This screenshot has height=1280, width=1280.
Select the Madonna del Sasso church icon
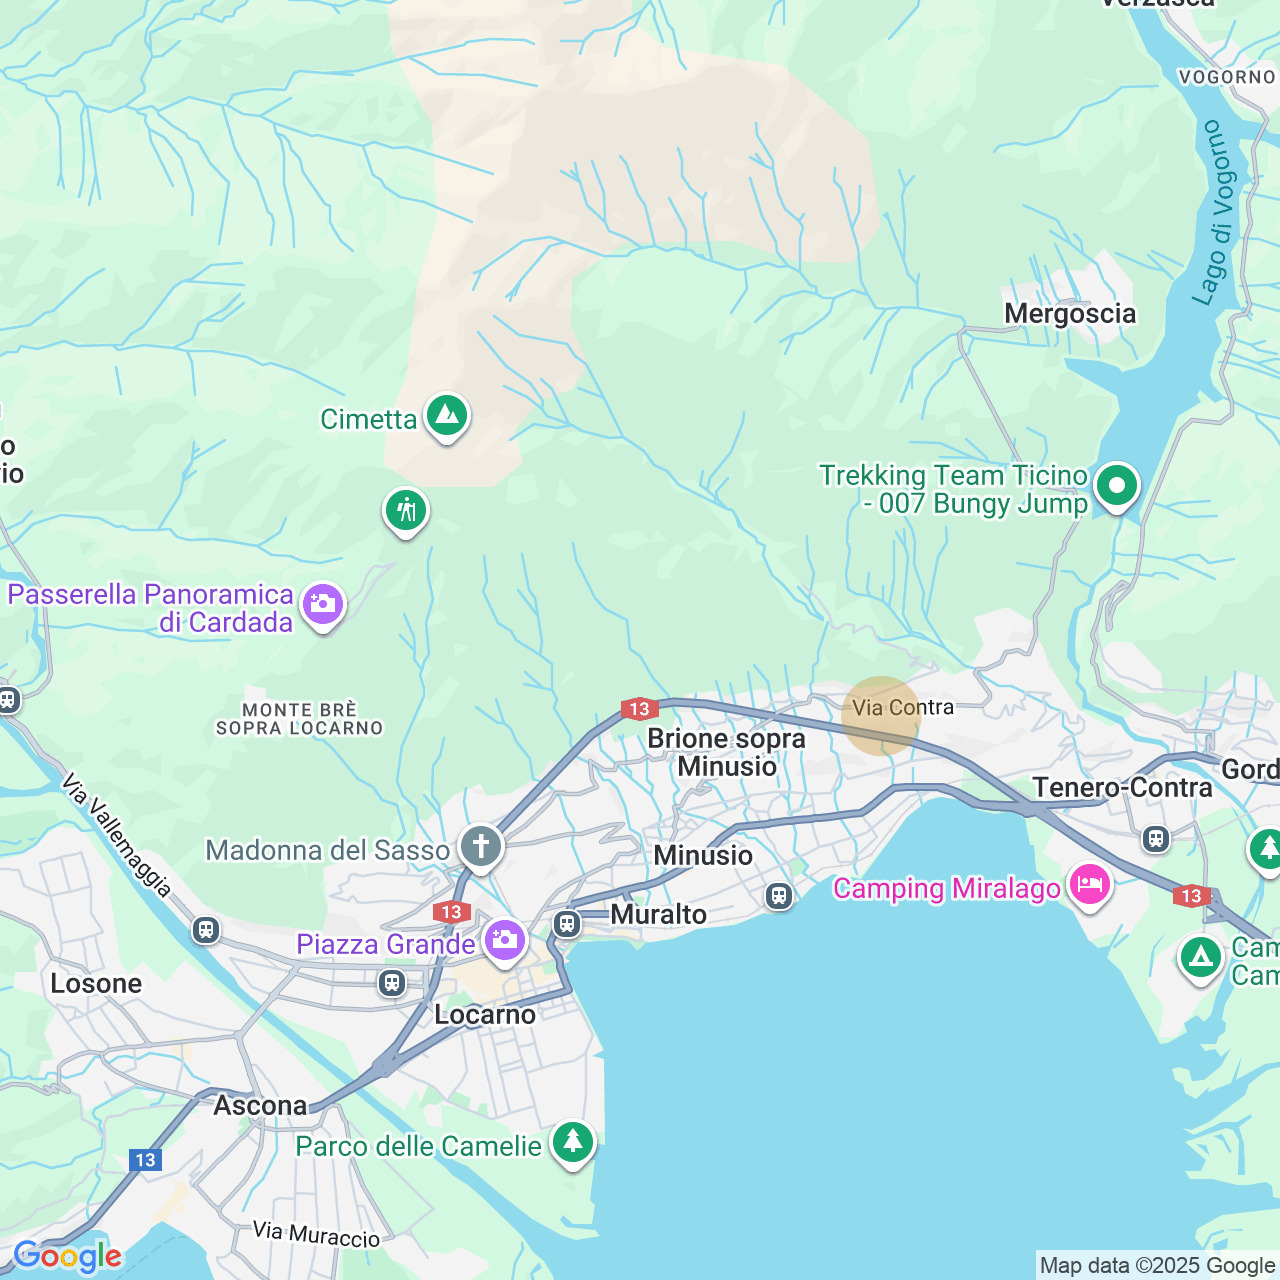(x=481, y=846)
